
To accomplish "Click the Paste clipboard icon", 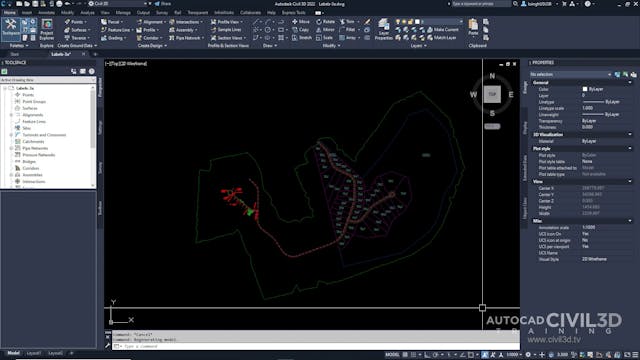I will (473, 27).
